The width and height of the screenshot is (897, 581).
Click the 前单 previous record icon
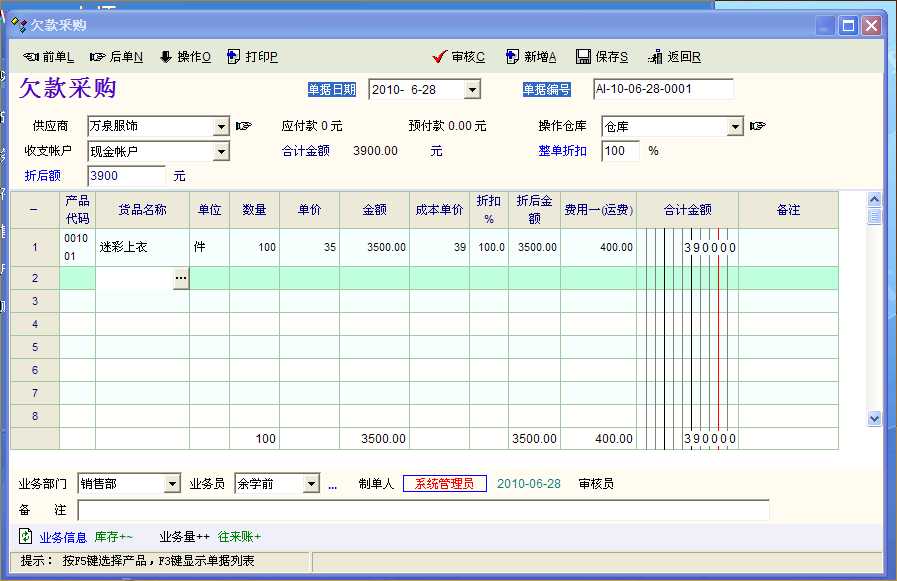click(x=32, y=57)
